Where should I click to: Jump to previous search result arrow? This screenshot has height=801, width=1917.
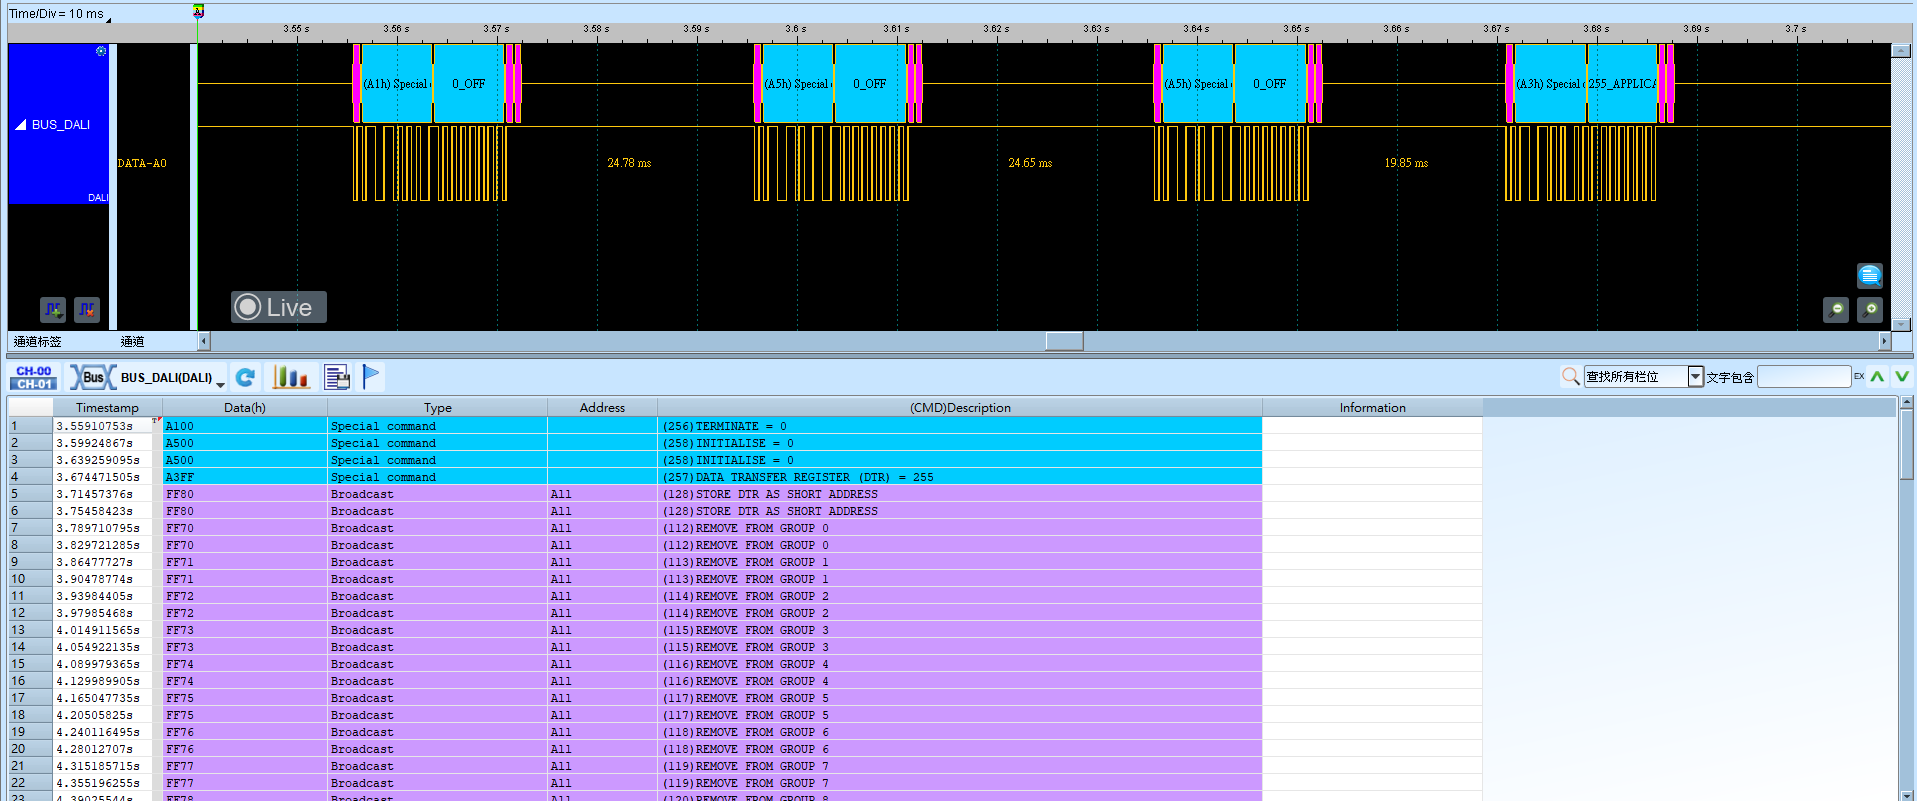coord(1878,376)
